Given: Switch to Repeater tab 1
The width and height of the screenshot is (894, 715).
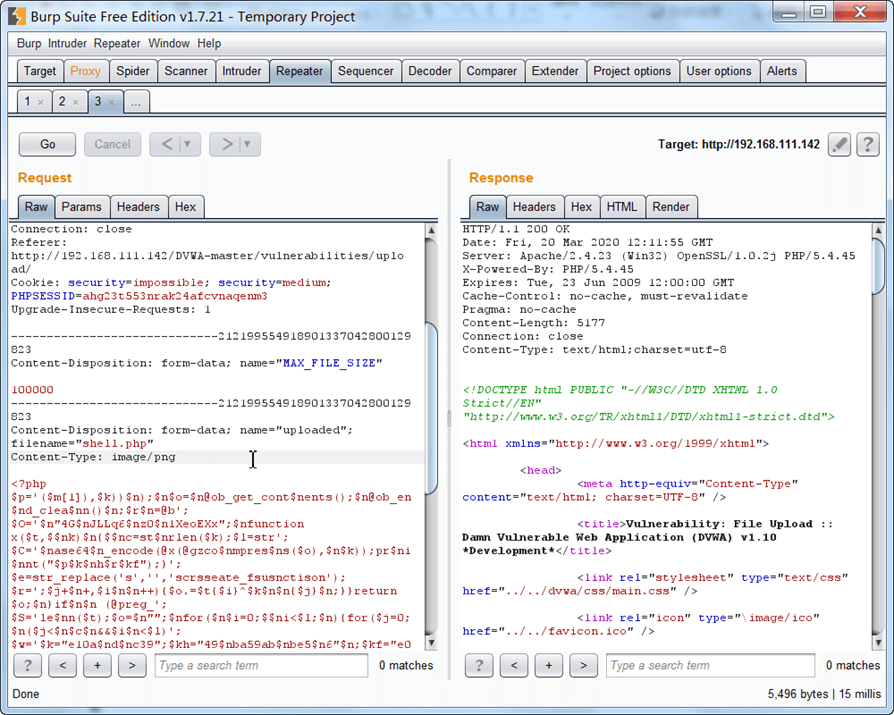Looking at the screenshot, I should pyautogui.click(x=27, y=102).
